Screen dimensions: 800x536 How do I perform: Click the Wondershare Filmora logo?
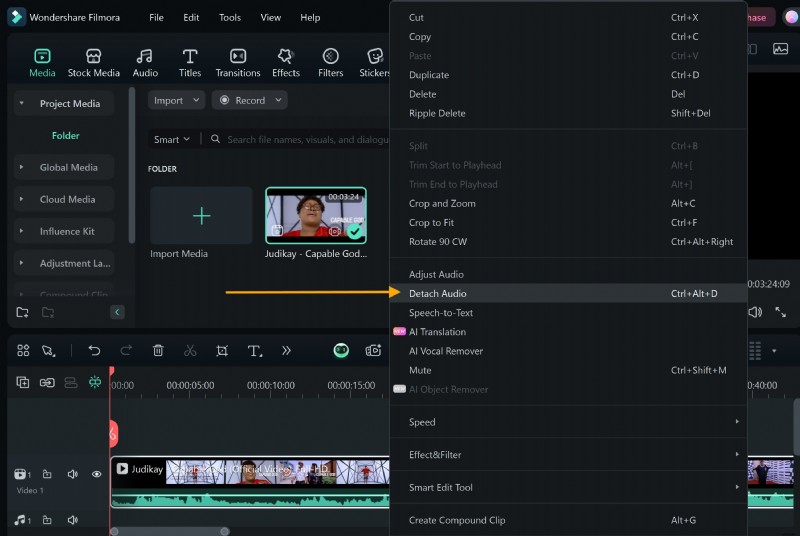[16, 17]
